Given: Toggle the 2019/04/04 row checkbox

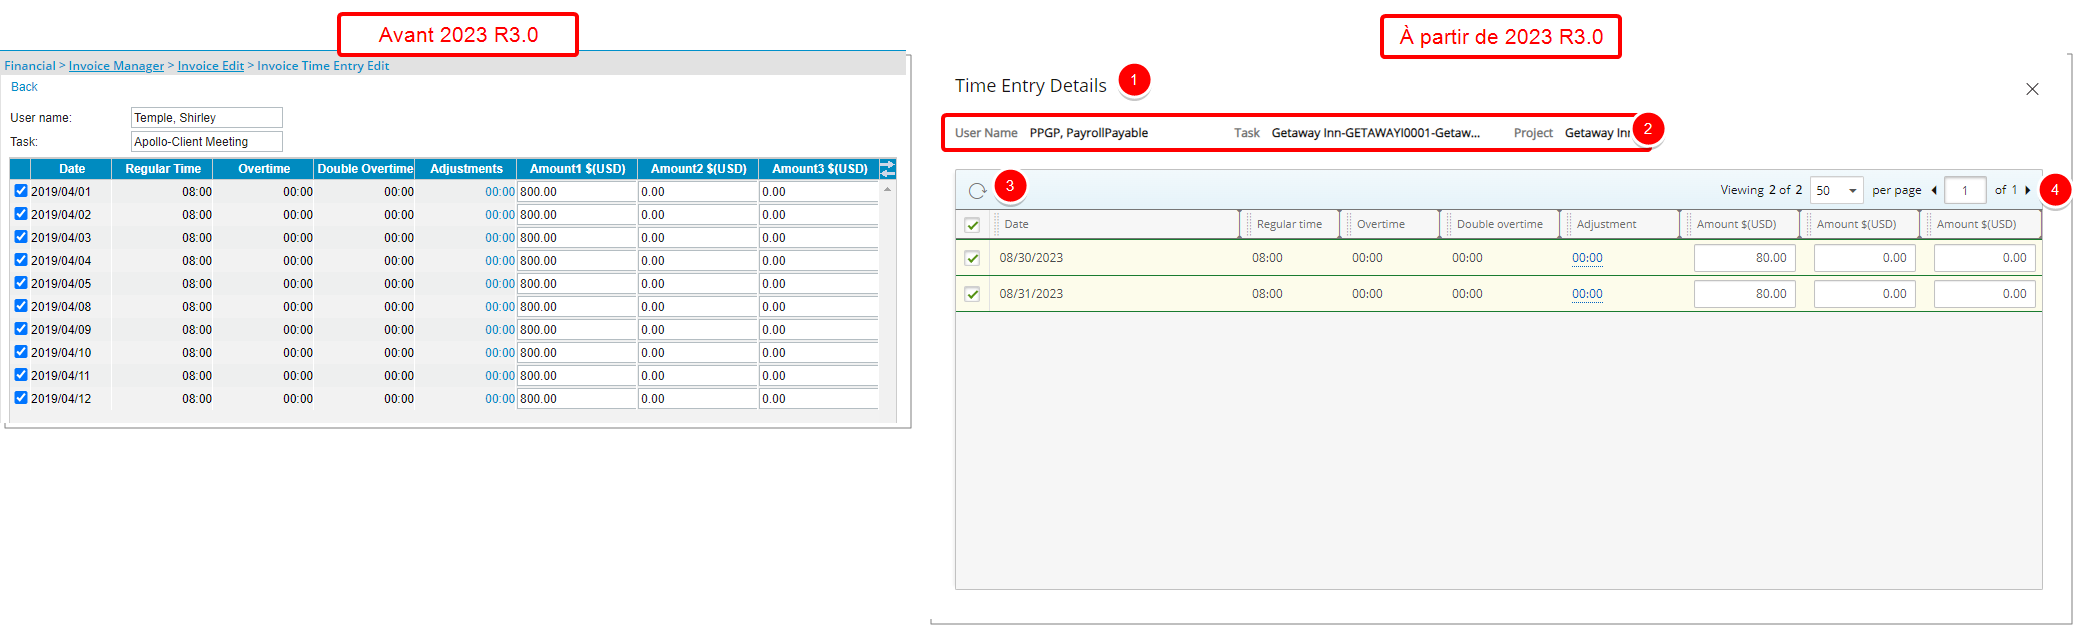Looking at the screenshot, I should 21,259.
